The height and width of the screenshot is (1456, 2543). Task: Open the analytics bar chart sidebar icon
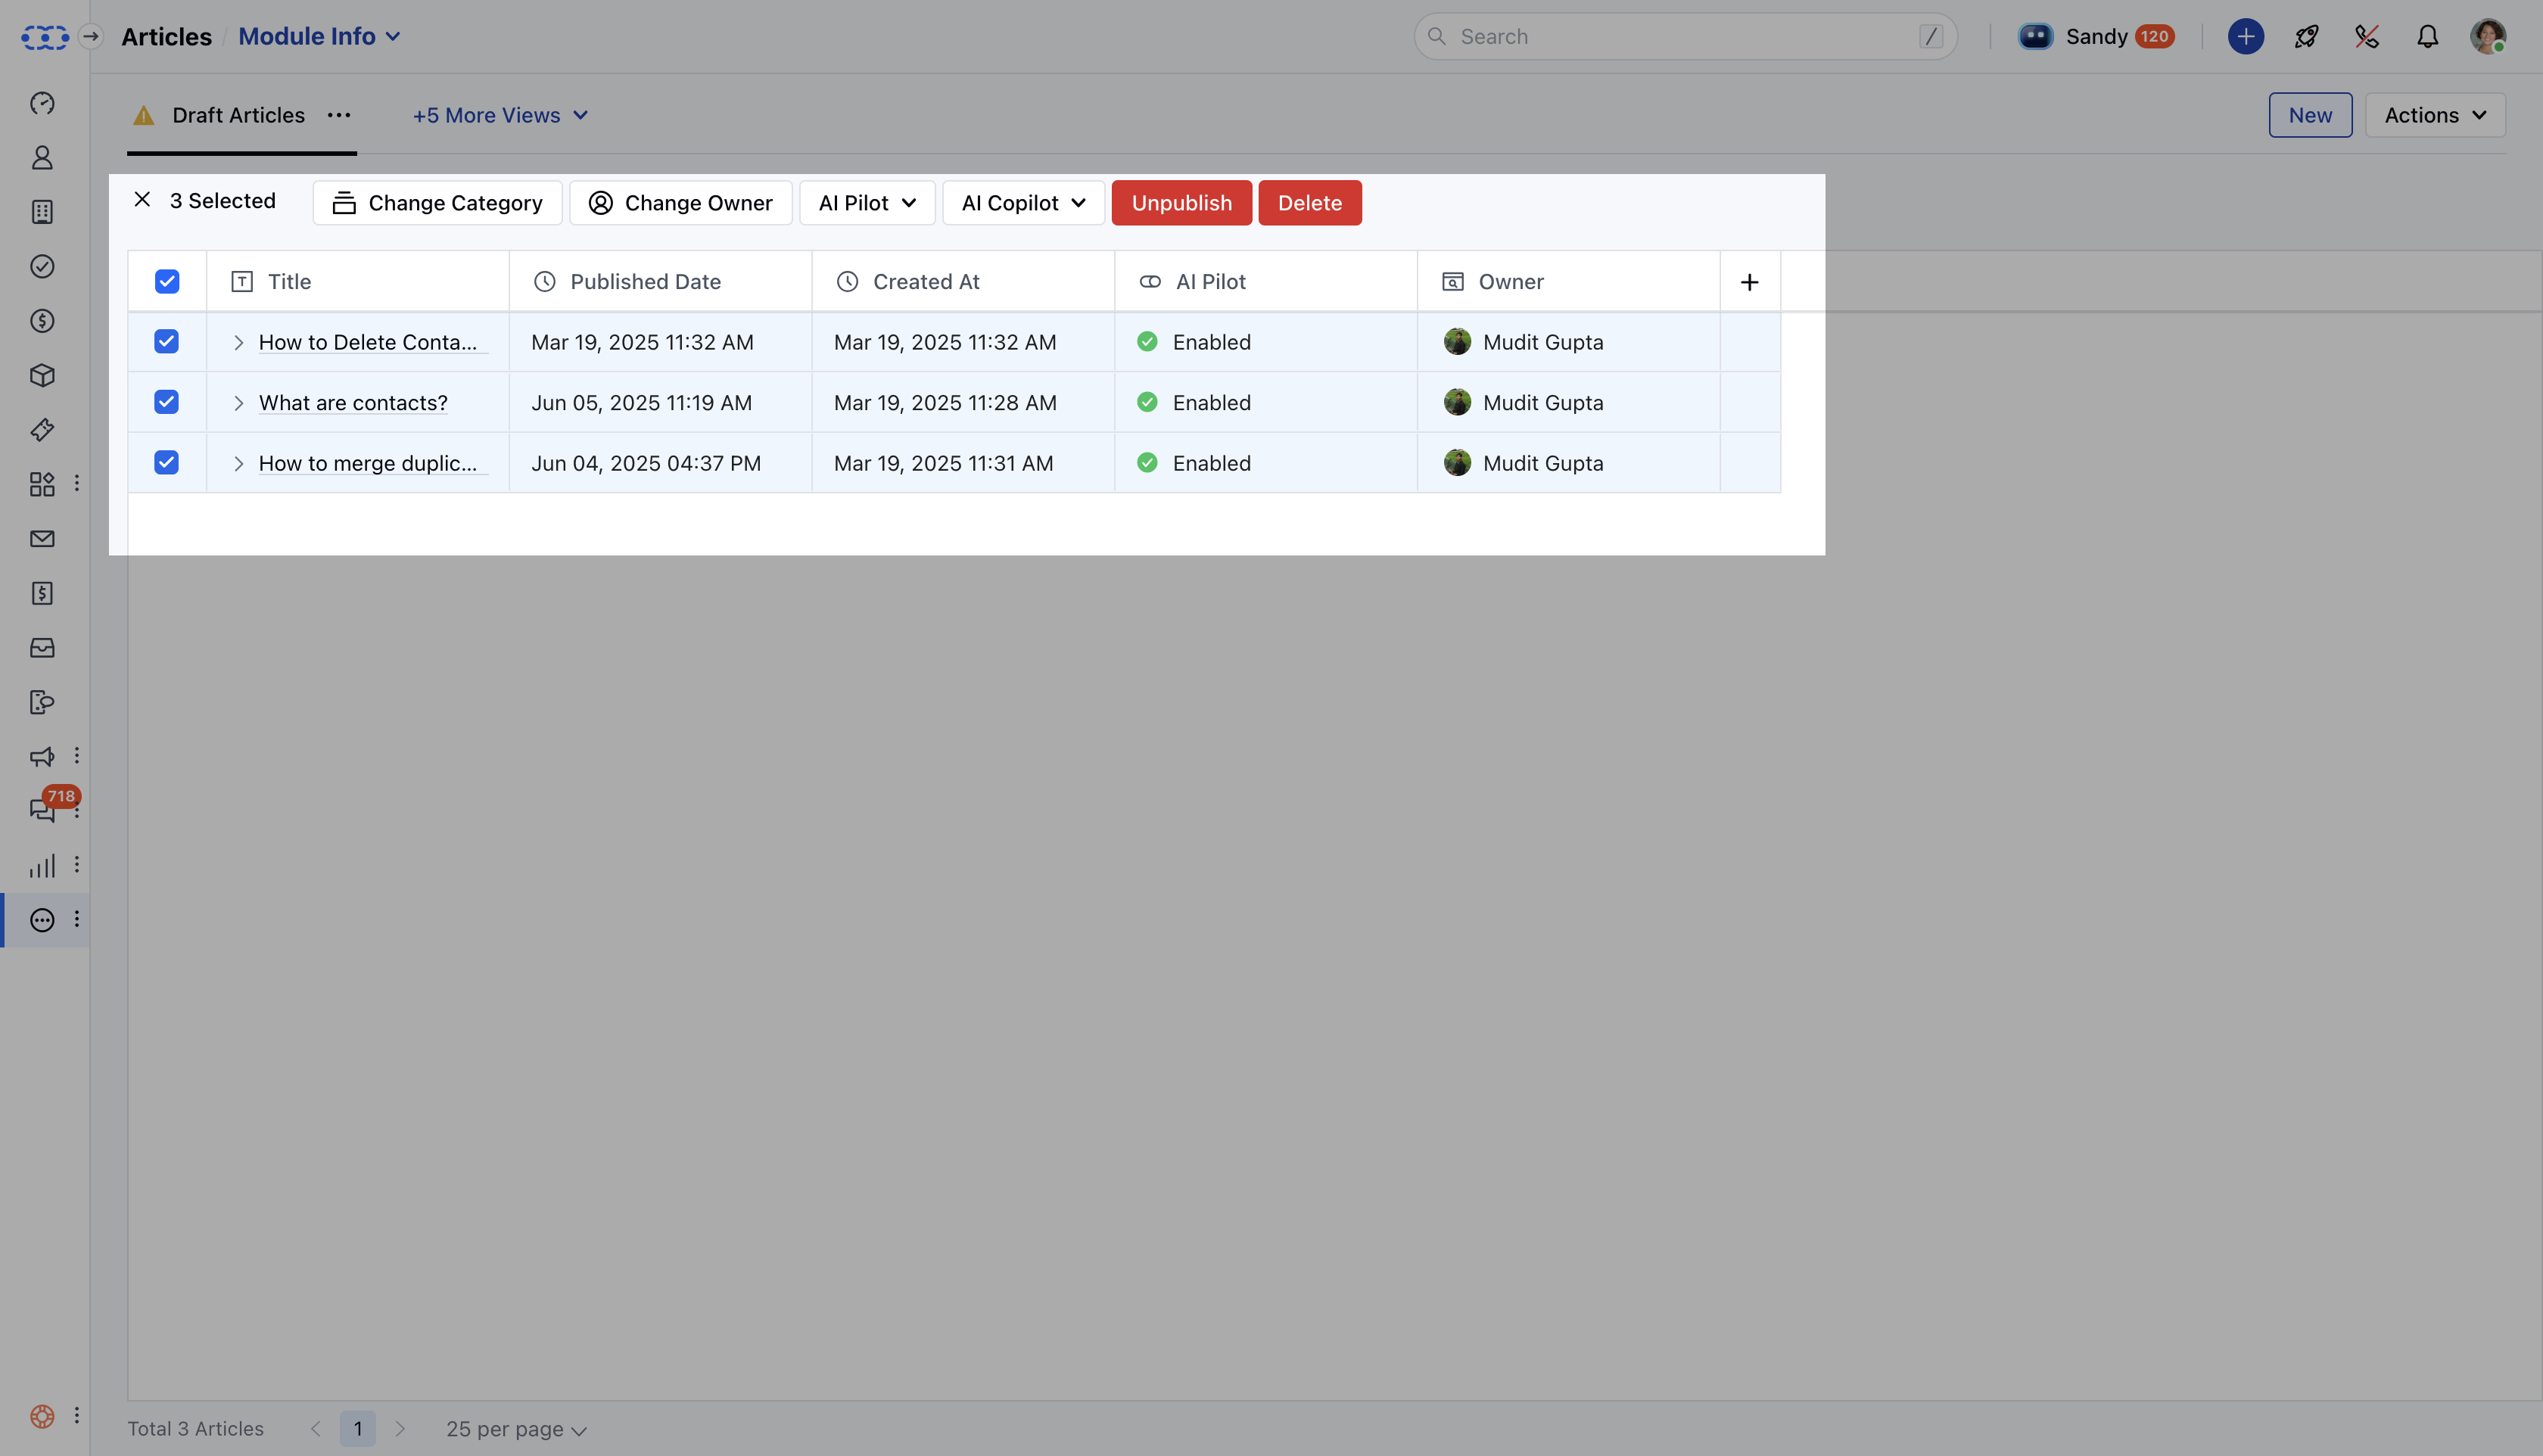[42, 866]
